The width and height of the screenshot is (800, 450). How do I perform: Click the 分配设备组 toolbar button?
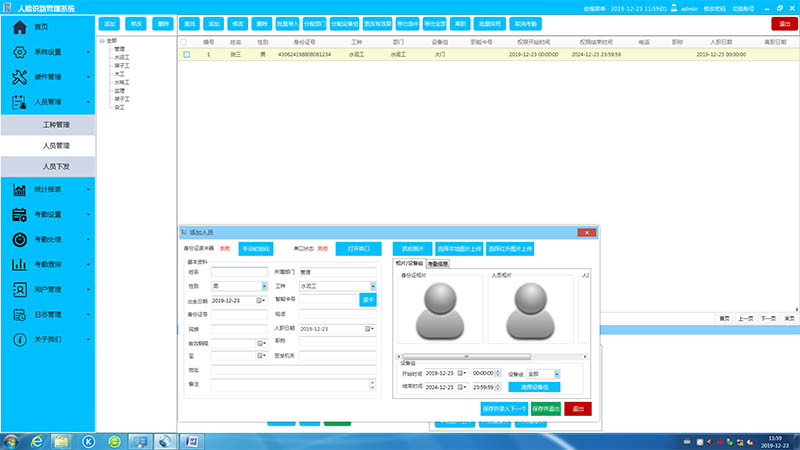click(344, 24)
